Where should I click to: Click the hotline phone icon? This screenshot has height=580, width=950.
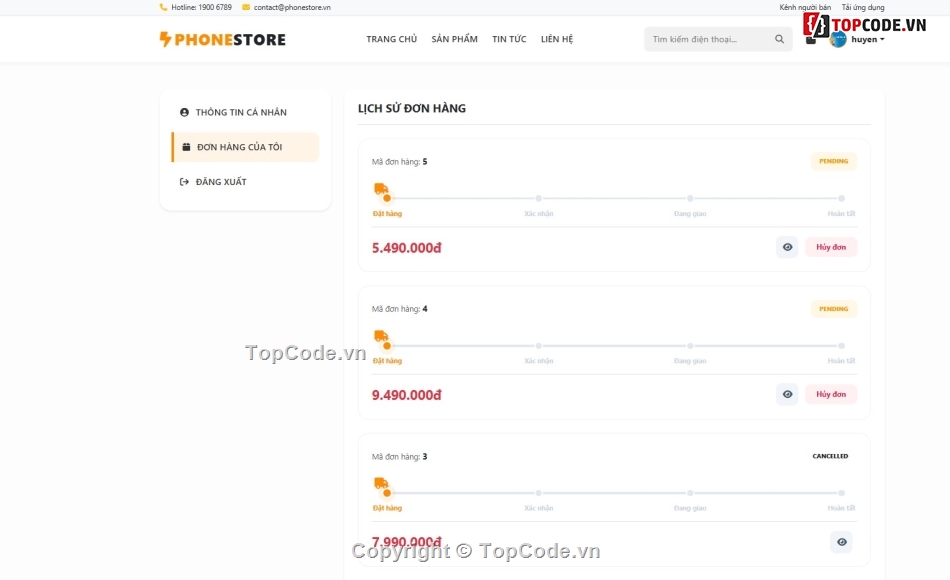point(163,7)
